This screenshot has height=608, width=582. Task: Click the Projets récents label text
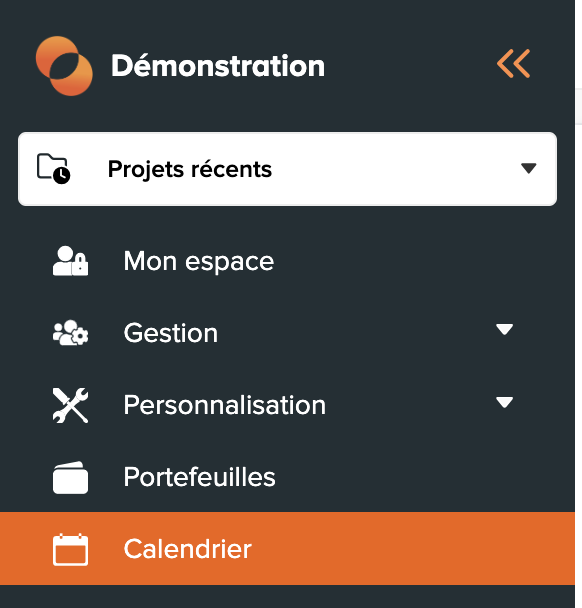pos(190,169)
